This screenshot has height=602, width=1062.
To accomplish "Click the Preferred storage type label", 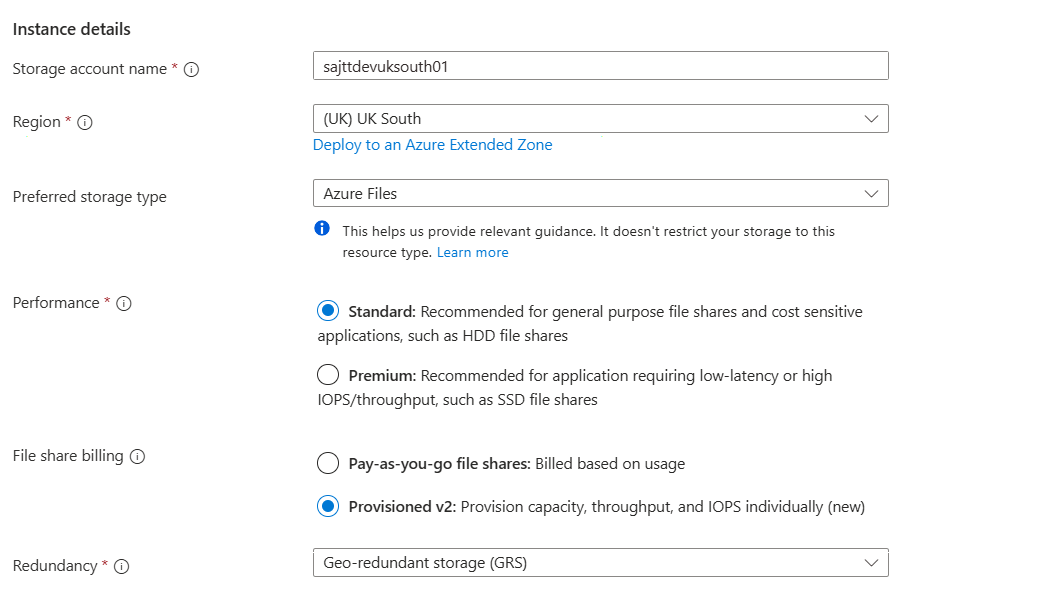I will [x=89, y=197].
